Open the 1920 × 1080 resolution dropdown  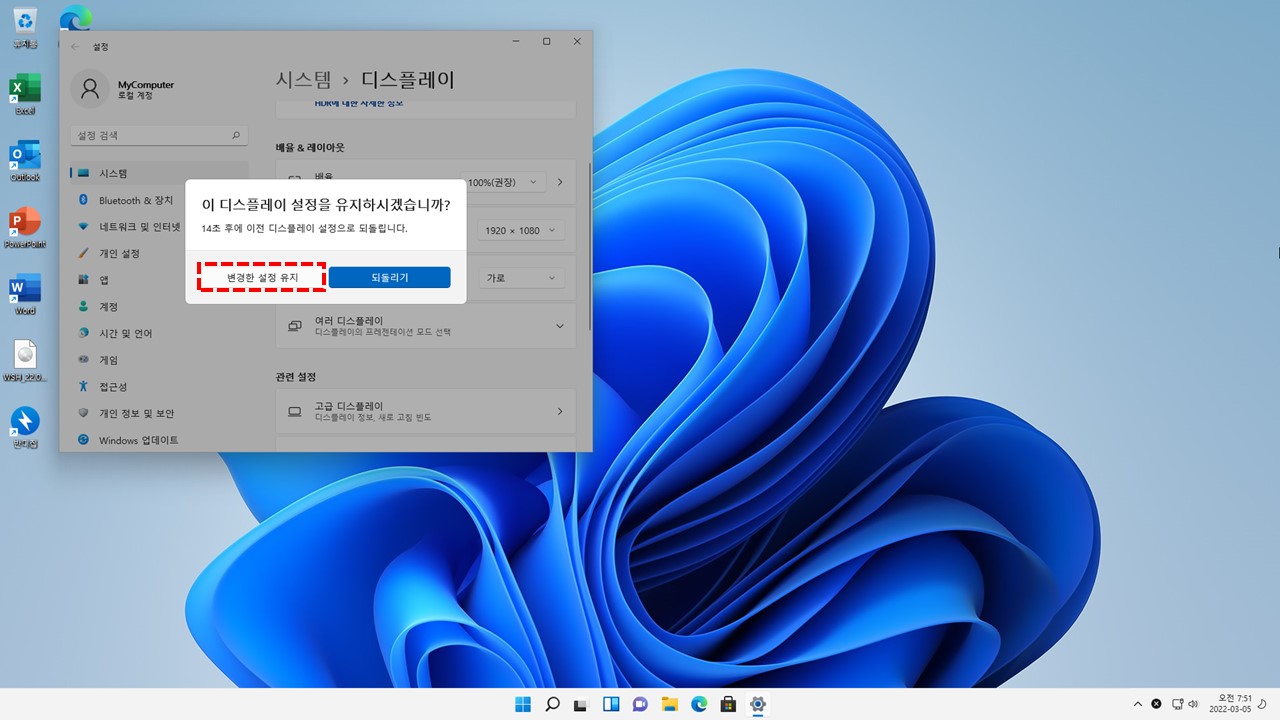[x=520, y=230]
